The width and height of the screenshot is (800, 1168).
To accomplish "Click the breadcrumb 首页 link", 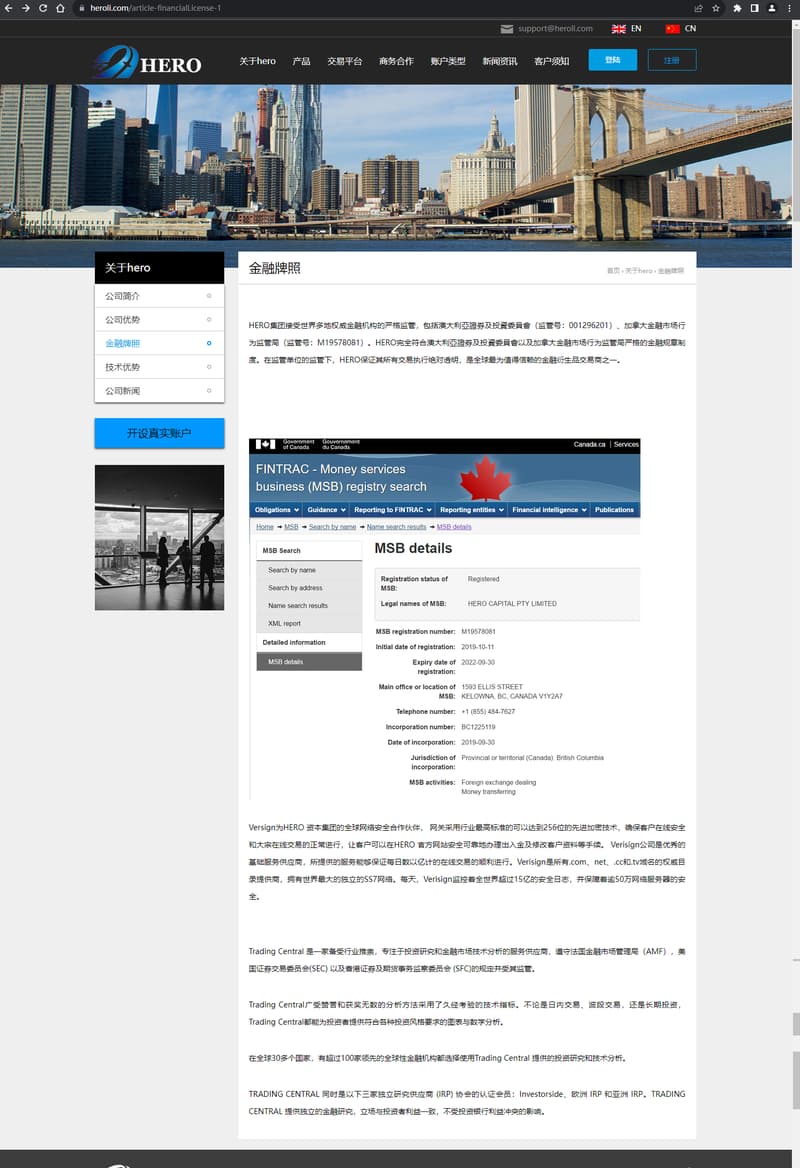I will click(613, 271).
